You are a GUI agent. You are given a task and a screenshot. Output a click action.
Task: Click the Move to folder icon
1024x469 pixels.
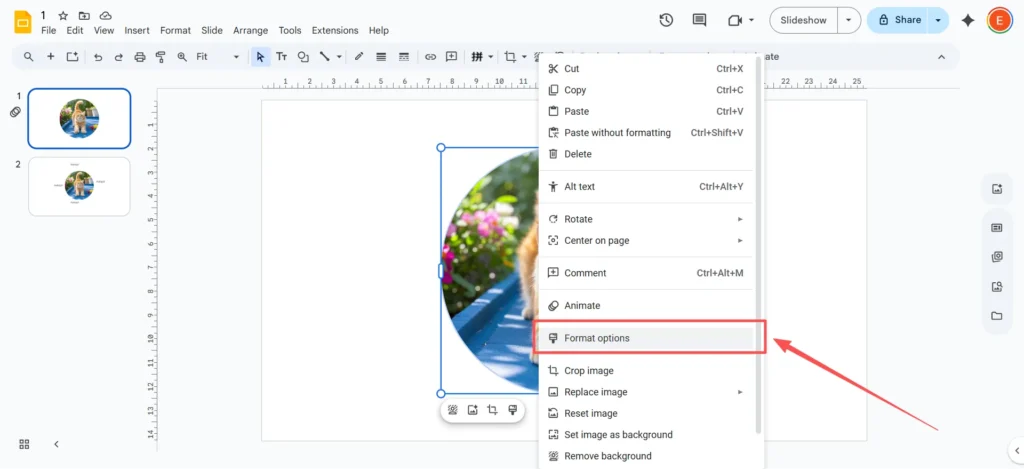pyautogui.click(x=84, y=15)
